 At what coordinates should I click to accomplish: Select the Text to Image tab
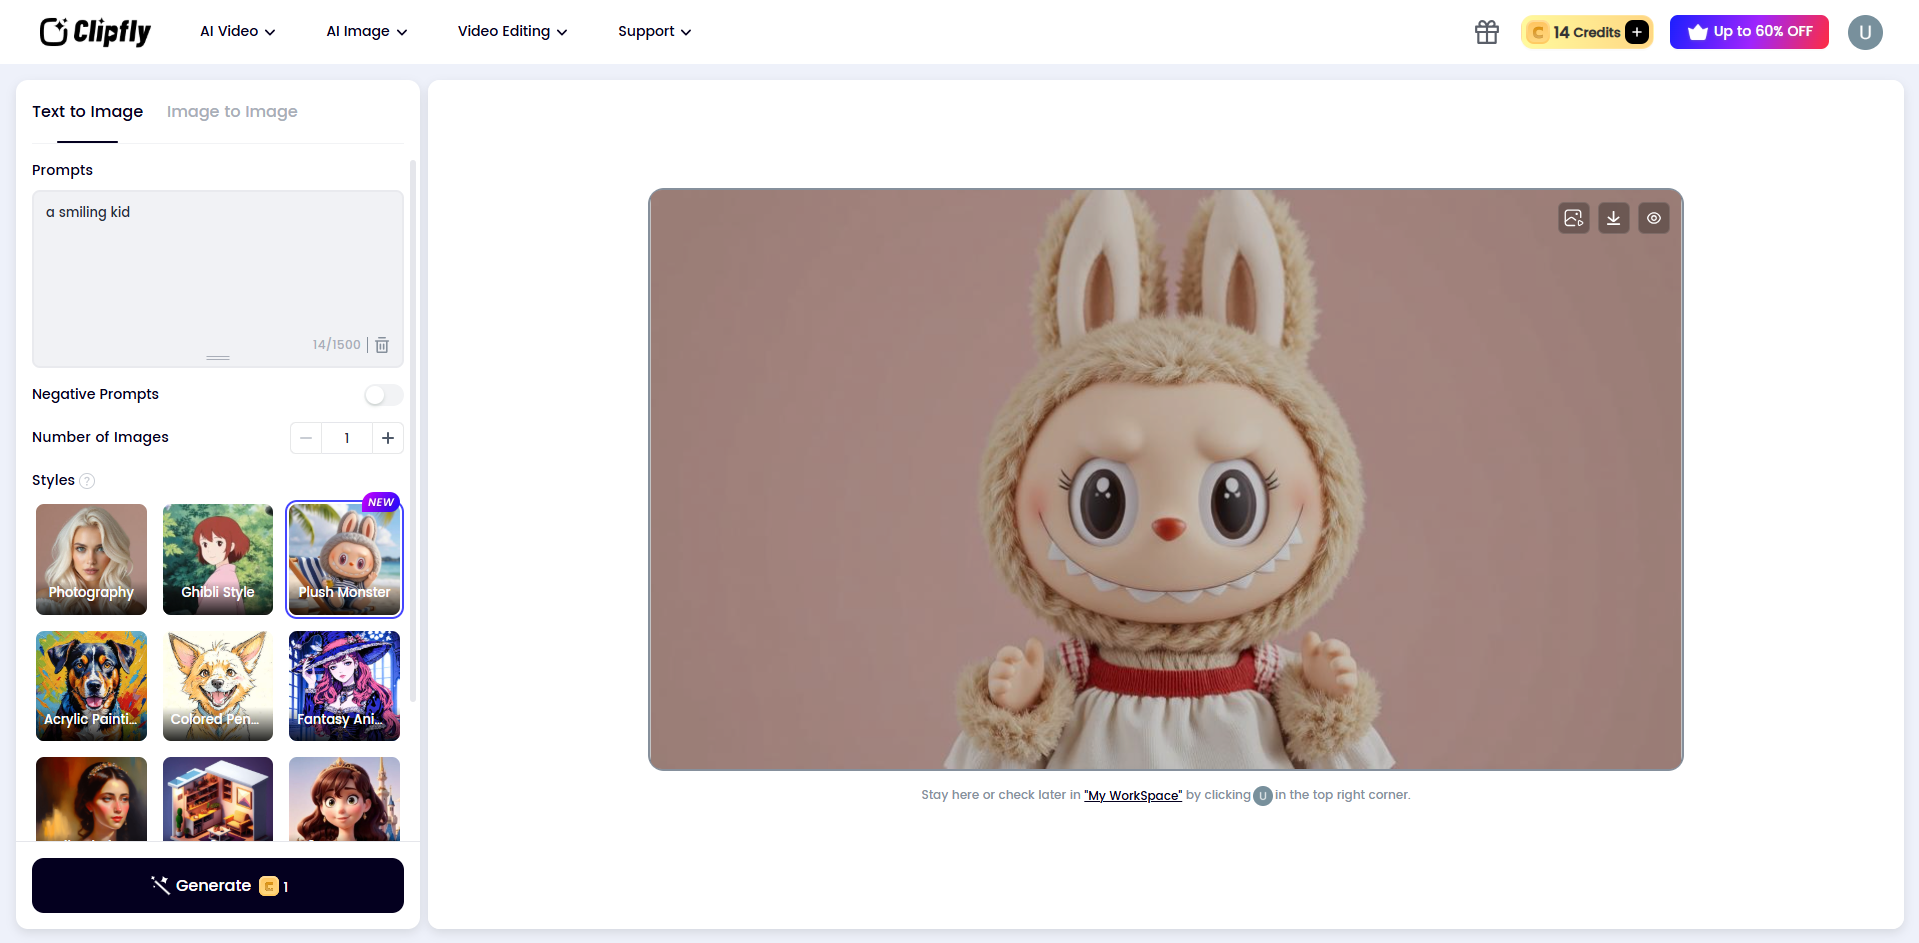coord(87,111)
